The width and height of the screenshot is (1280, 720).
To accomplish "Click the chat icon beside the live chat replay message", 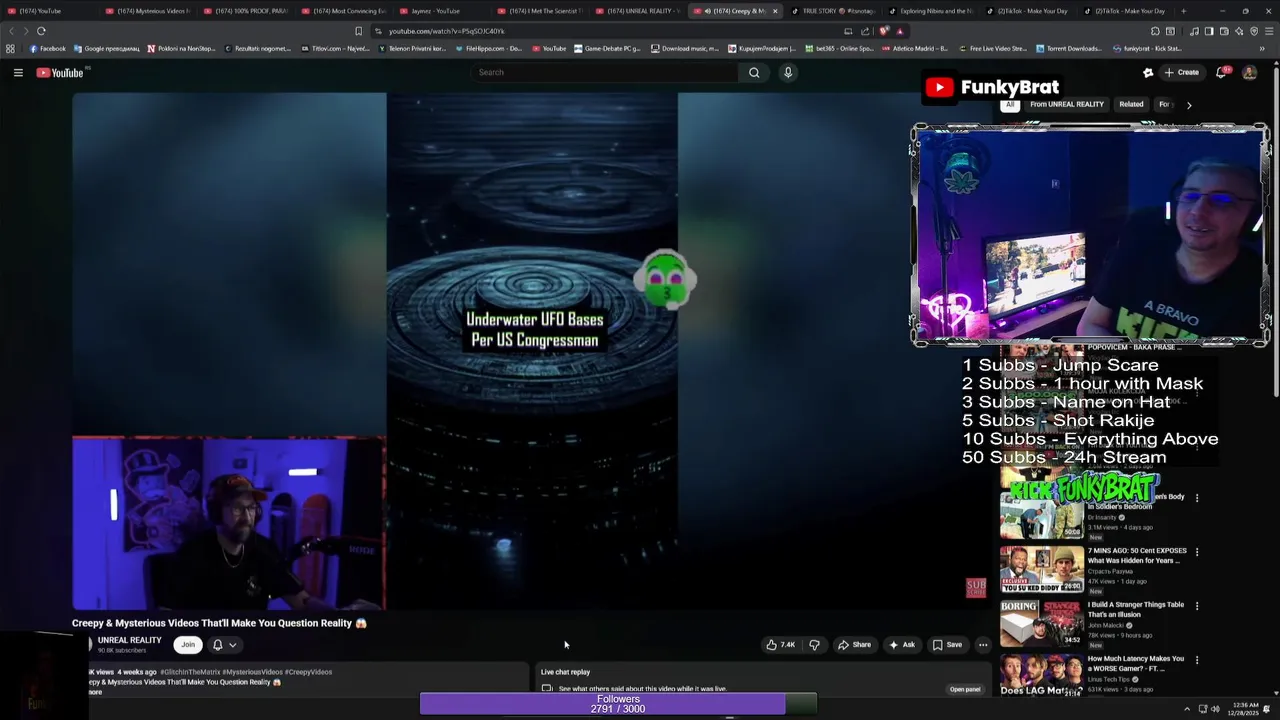I will (x=547, y=688).
